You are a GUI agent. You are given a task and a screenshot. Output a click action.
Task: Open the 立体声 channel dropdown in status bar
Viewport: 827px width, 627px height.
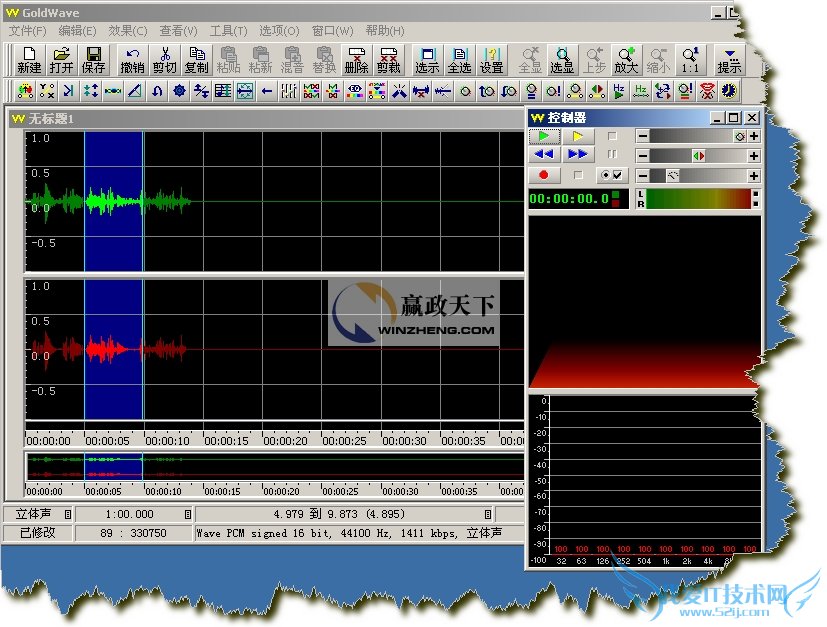[67, 514]
